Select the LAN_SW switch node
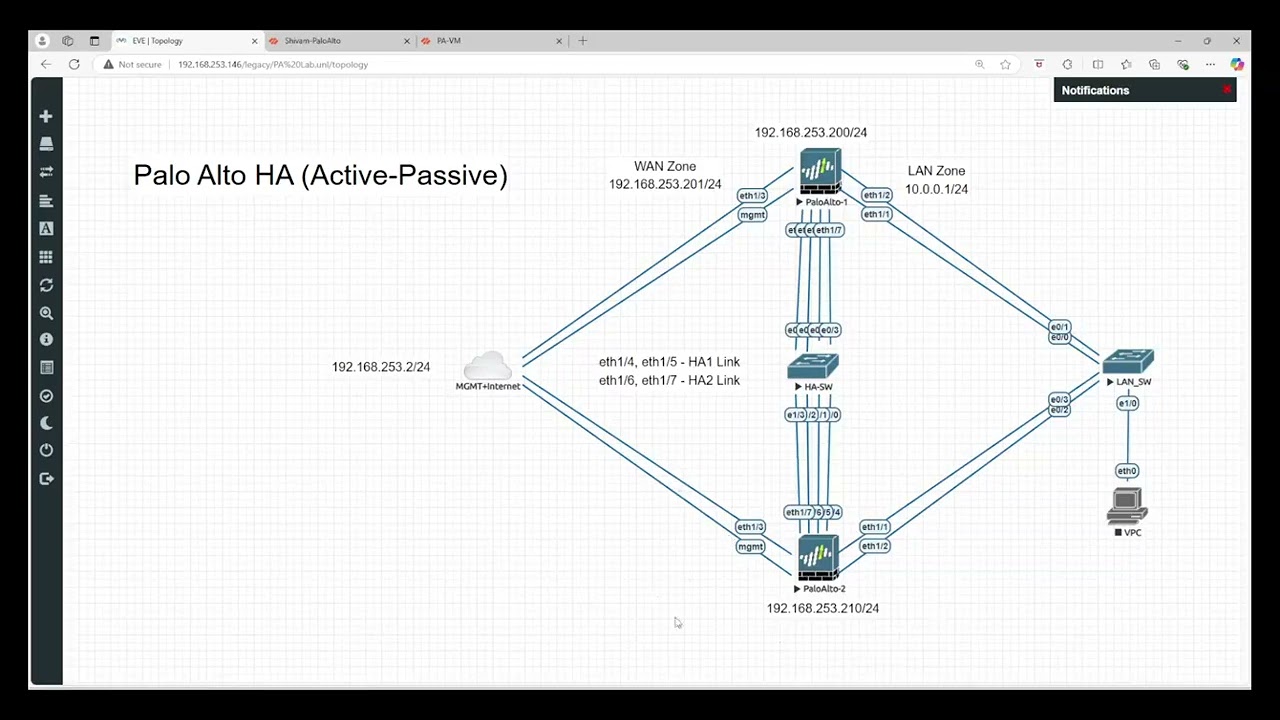 tap(1128, 362)
